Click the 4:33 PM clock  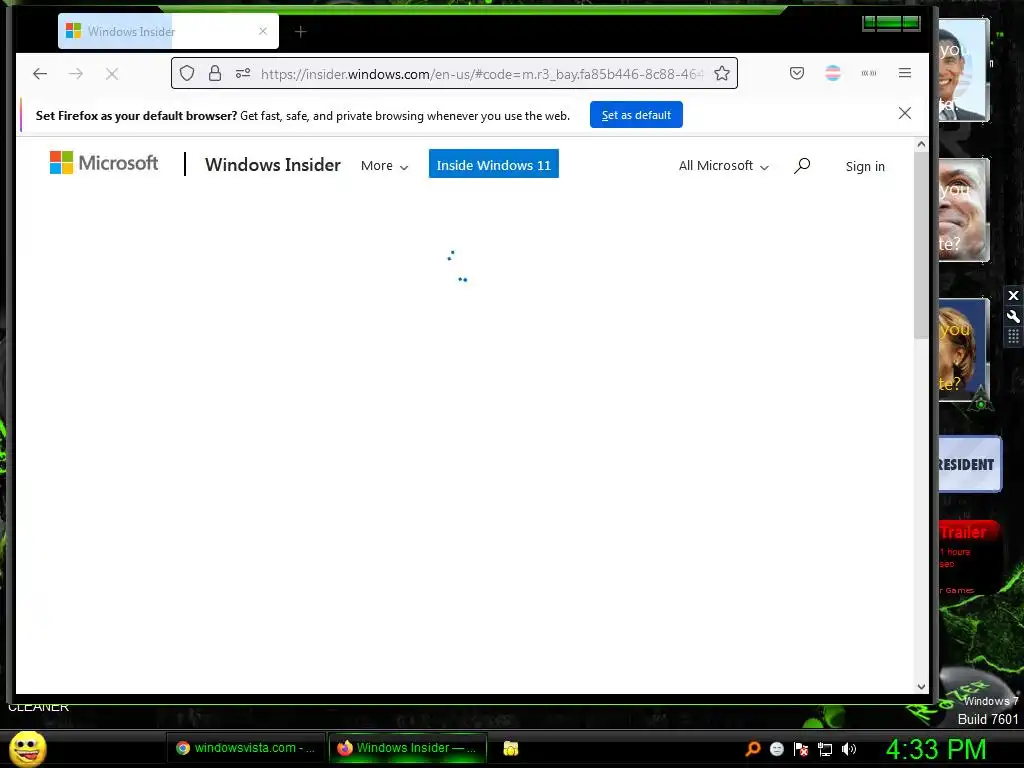[x=936, y=749]
